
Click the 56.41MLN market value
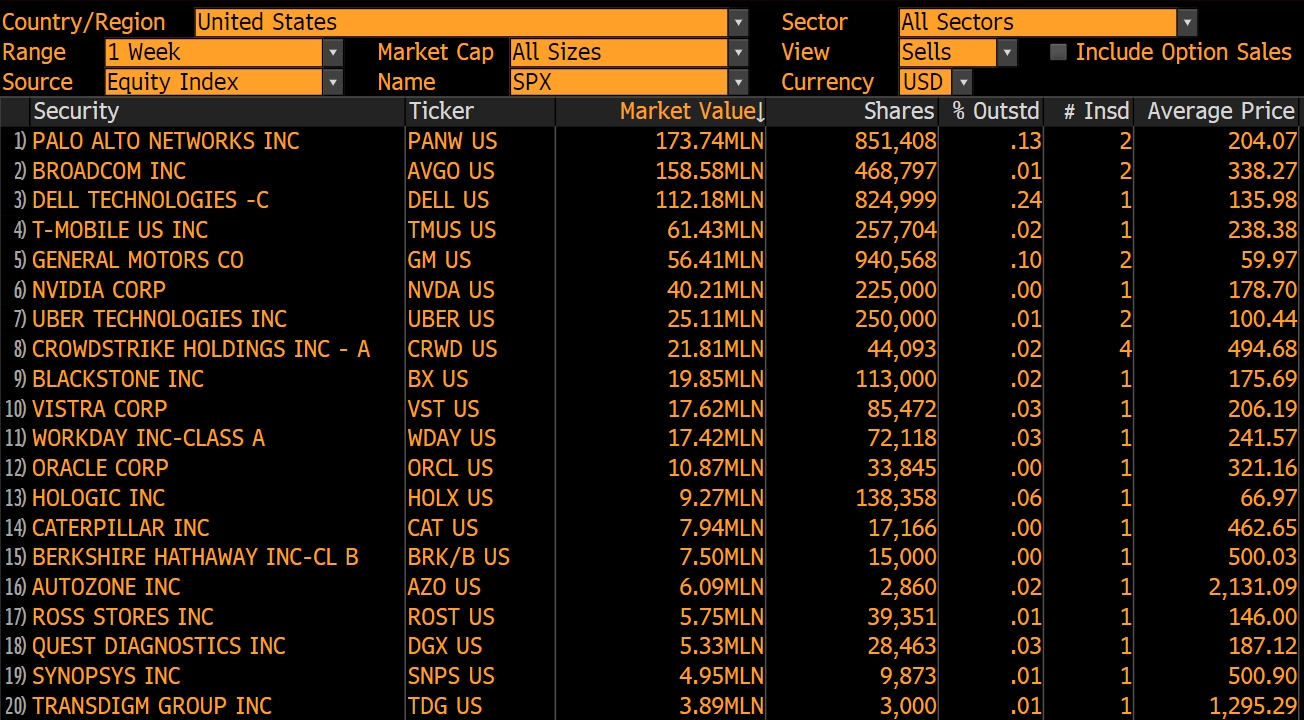point(715,260)
